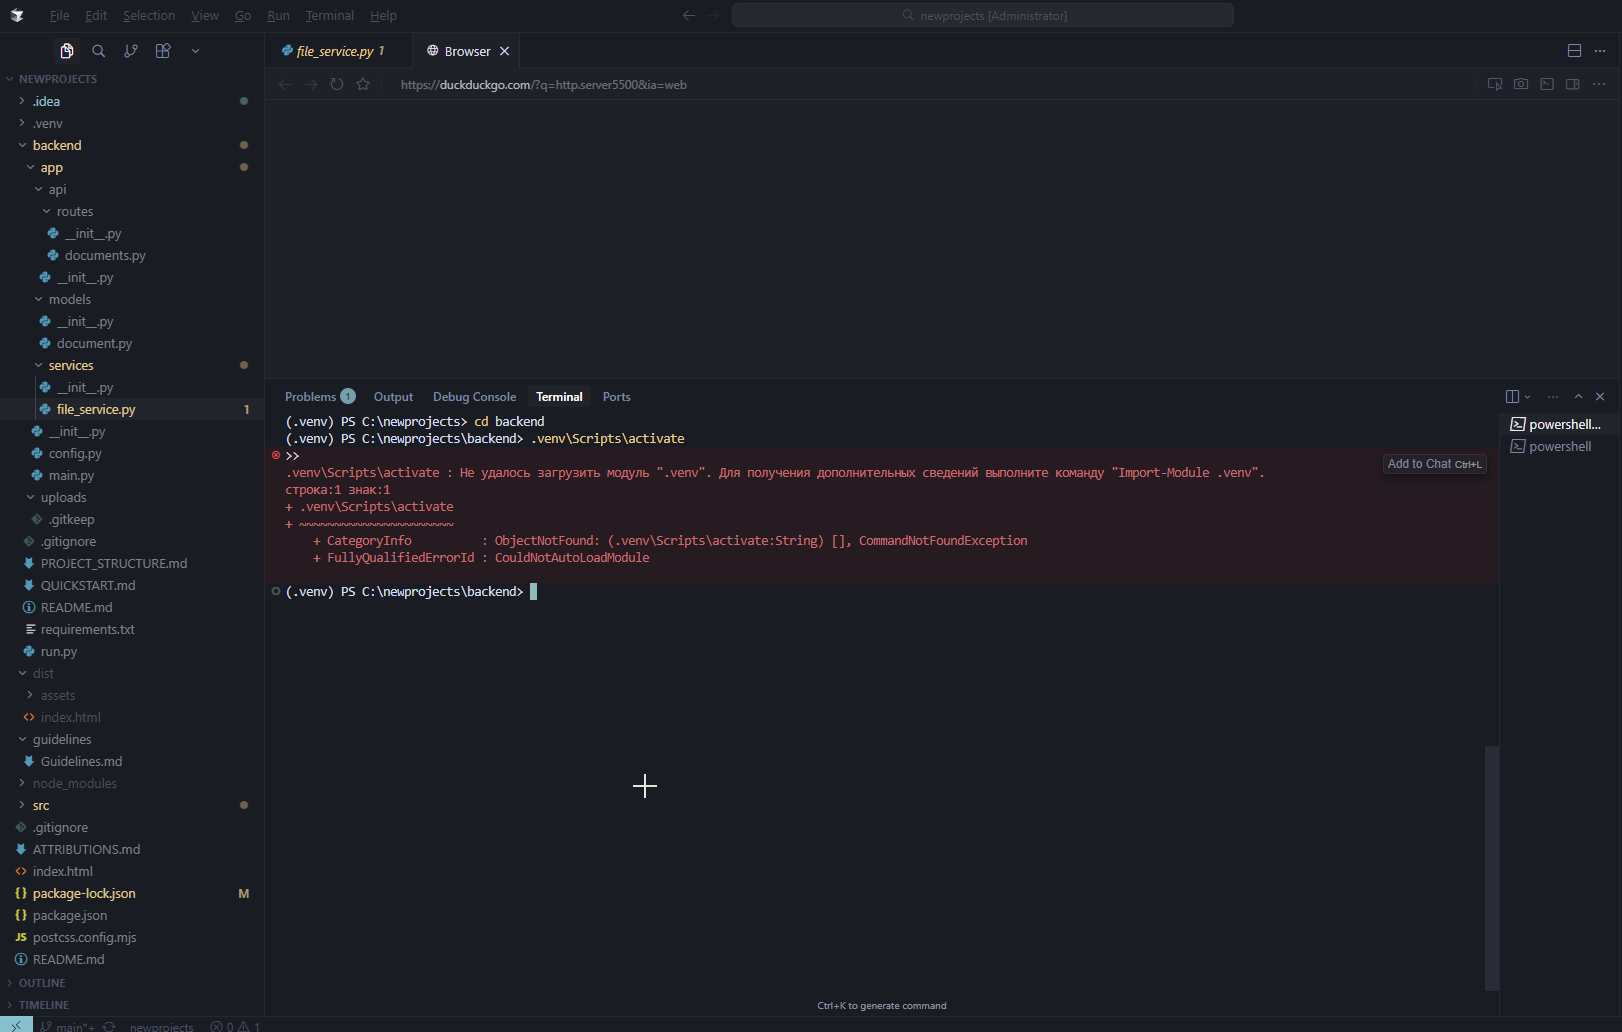Click the newprojects command center search box

983,15
